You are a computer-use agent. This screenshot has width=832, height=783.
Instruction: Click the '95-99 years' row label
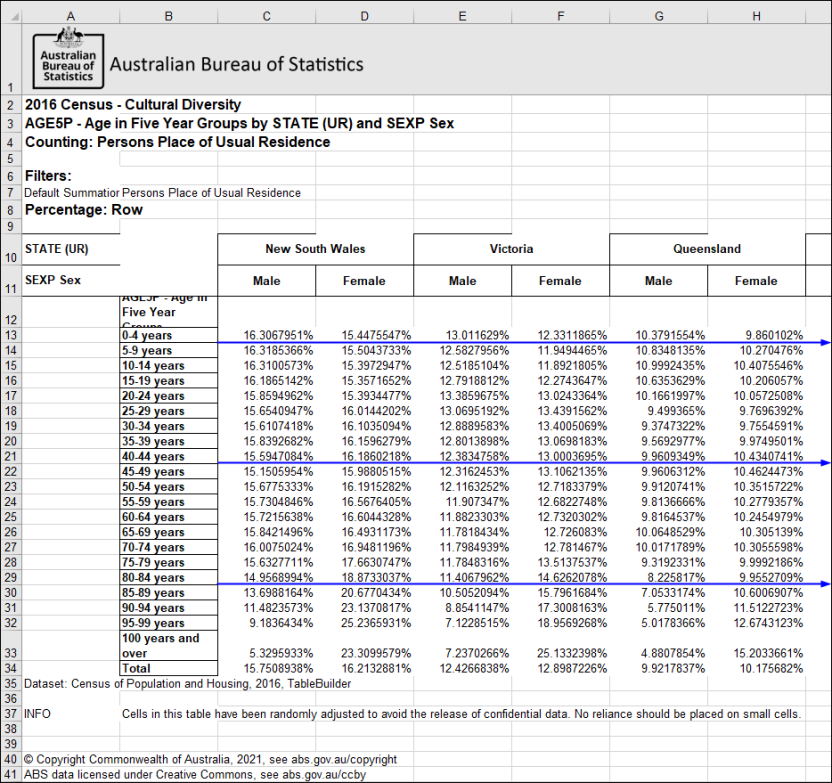pyautogui.click(x=169, y=623)
